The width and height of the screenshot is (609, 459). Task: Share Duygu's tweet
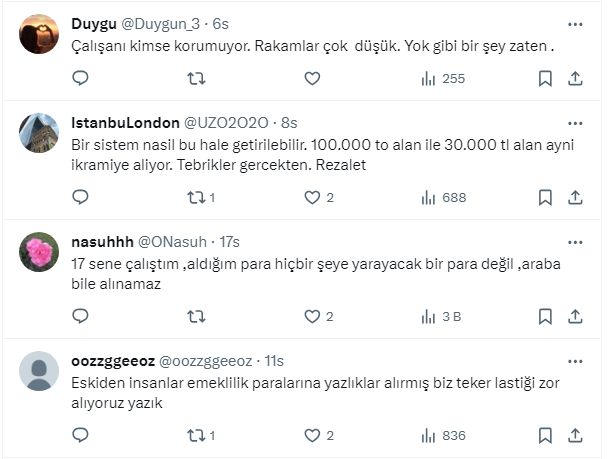coord(576,78)
